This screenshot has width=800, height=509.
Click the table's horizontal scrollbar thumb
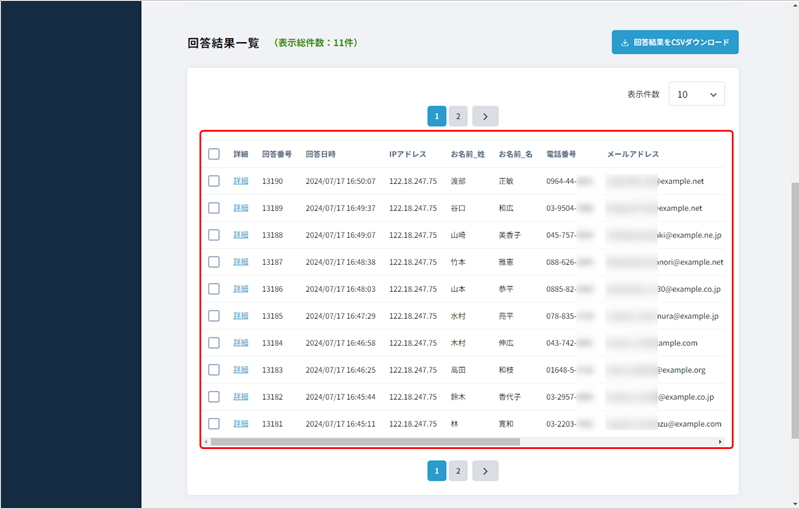(x=365, y=441)
